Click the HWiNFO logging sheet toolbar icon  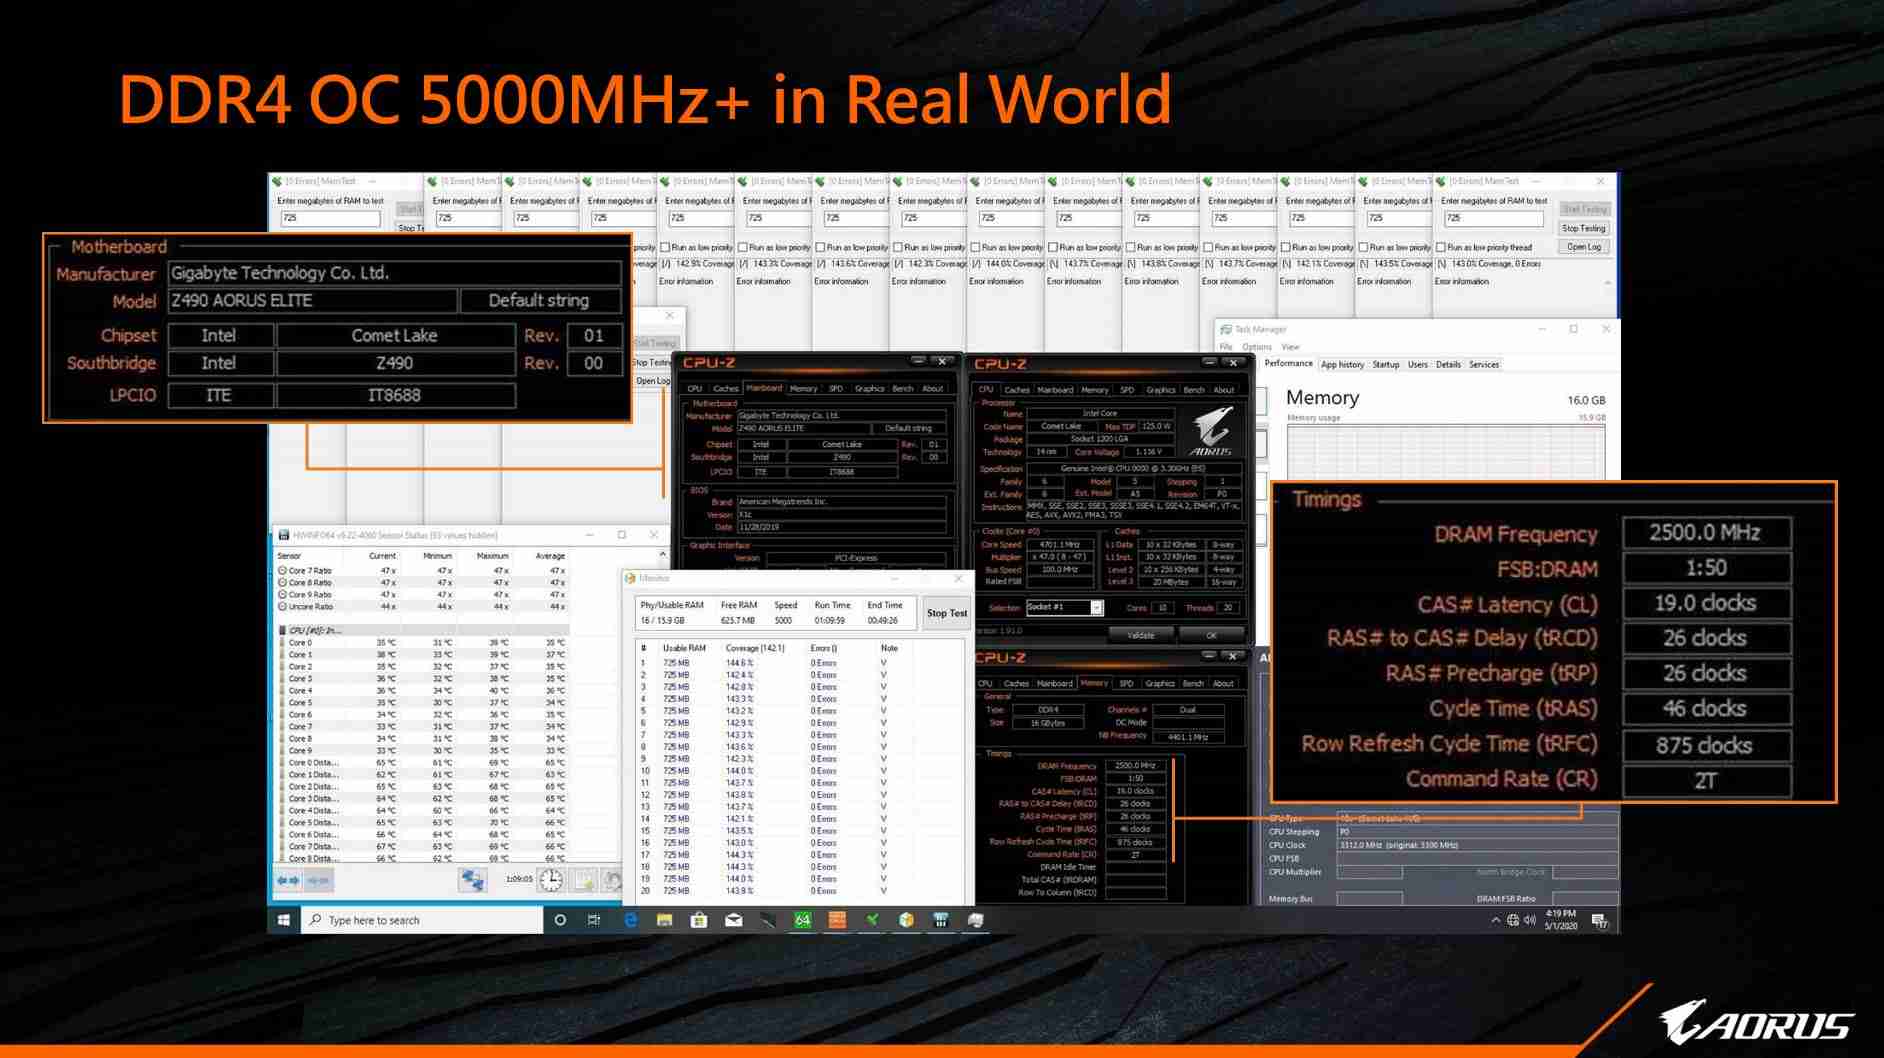(584, 880)
